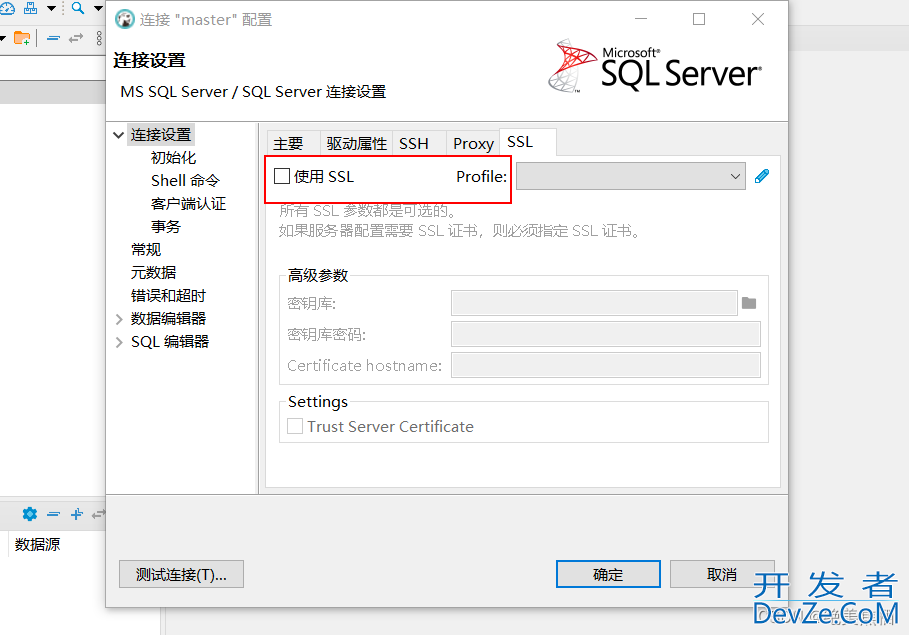The image size is (909, 635).
Task: Click the pencil edit profile icon
Action: coord(762,176)
